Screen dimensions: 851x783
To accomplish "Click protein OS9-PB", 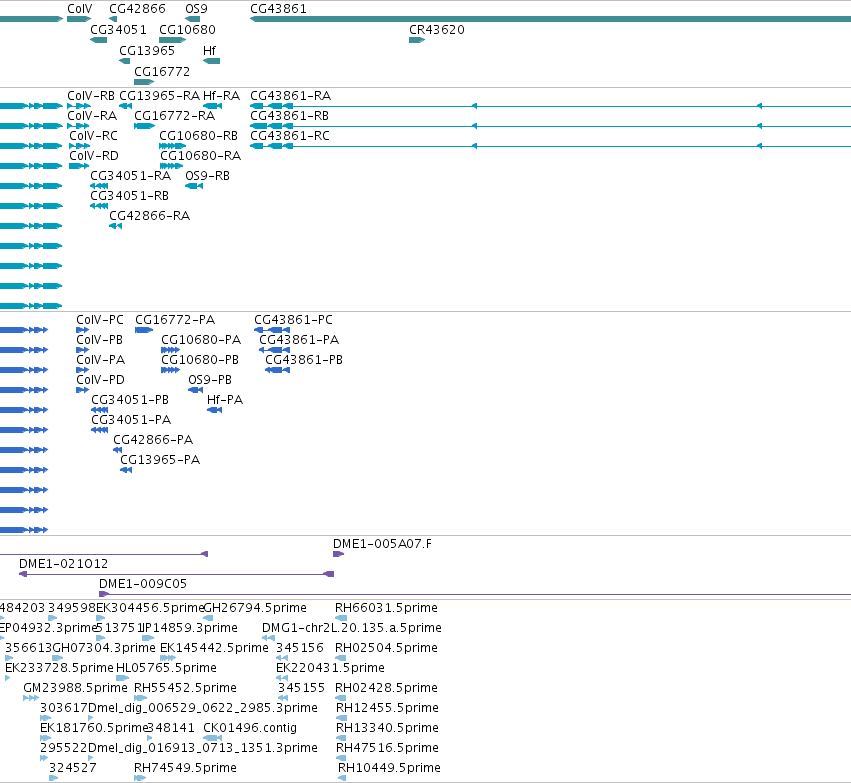I will 195,390.
